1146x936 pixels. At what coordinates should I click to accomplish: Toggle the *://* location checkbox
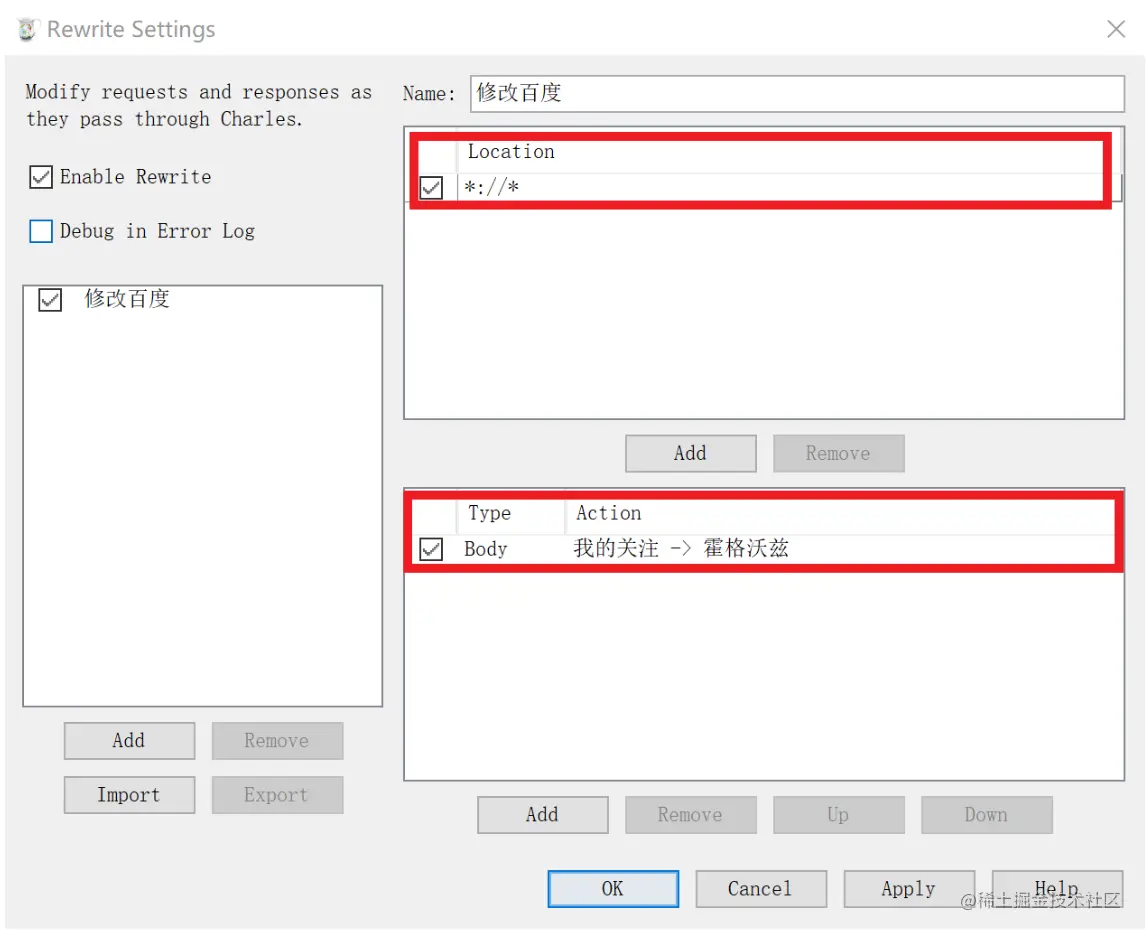click(431, 188)
